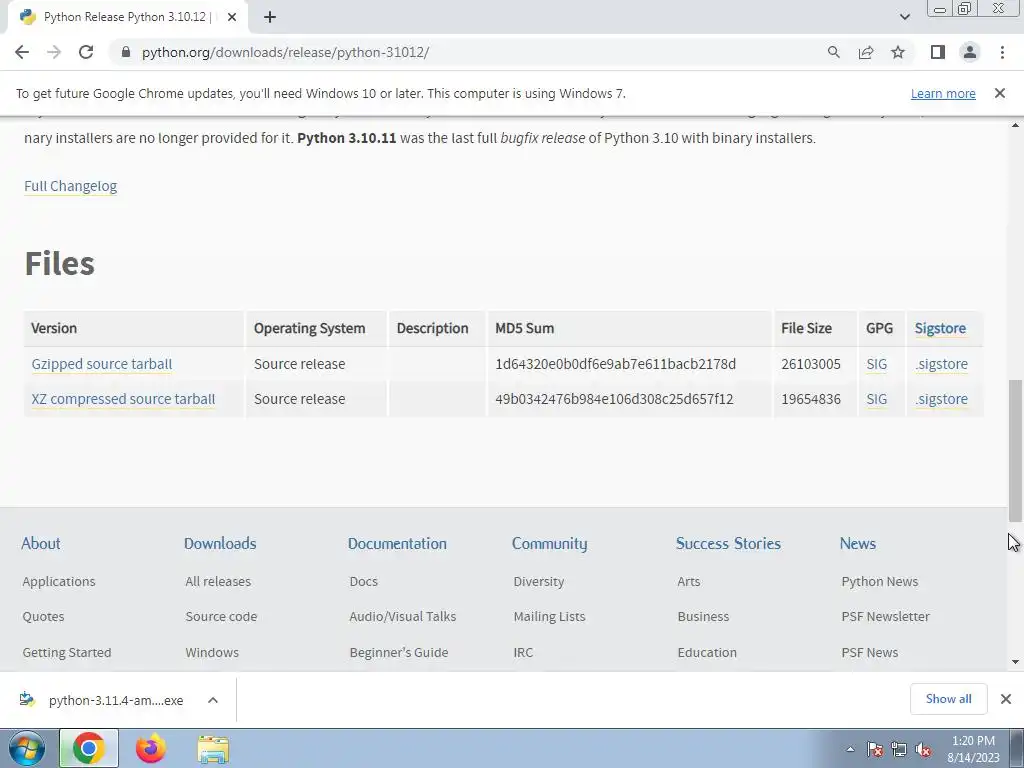Reload the current page
The width and height of the screenshot is (1024, 768).
(86, 52)
